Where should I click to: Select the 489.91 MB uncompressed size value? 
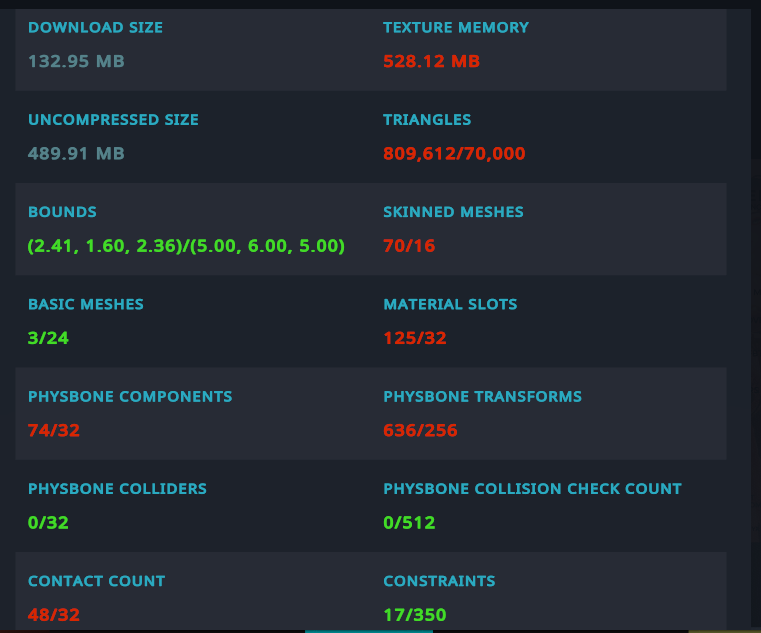click(x=76, y=154)
